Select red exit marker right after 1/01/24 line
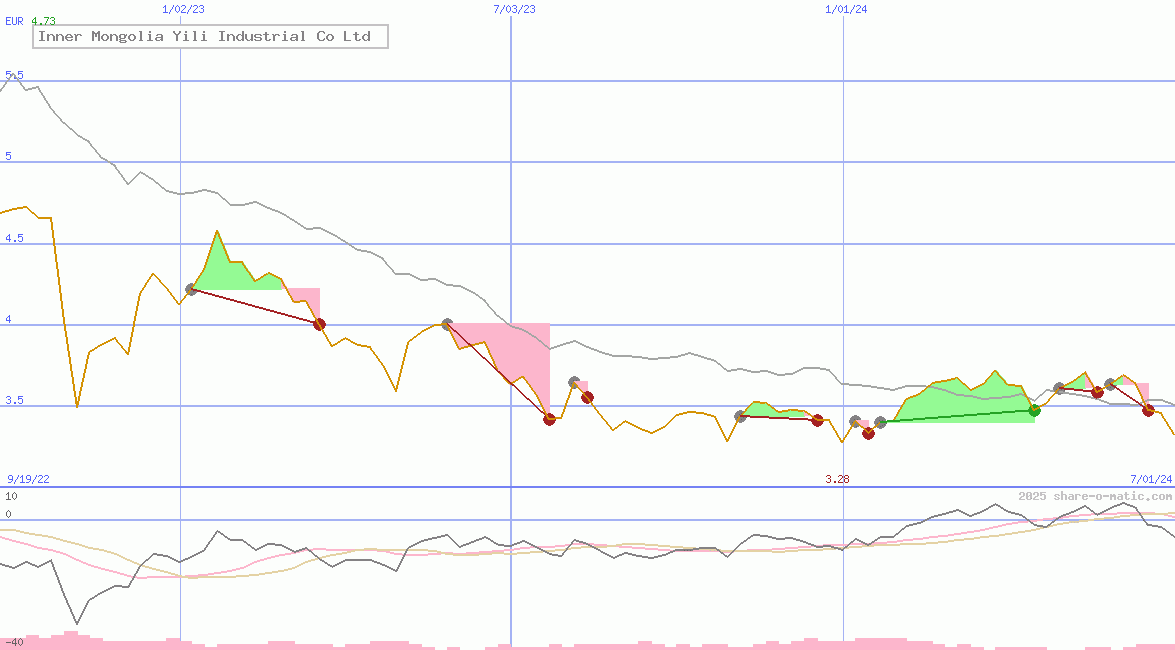1175x650 pixels. click(868, 433)
